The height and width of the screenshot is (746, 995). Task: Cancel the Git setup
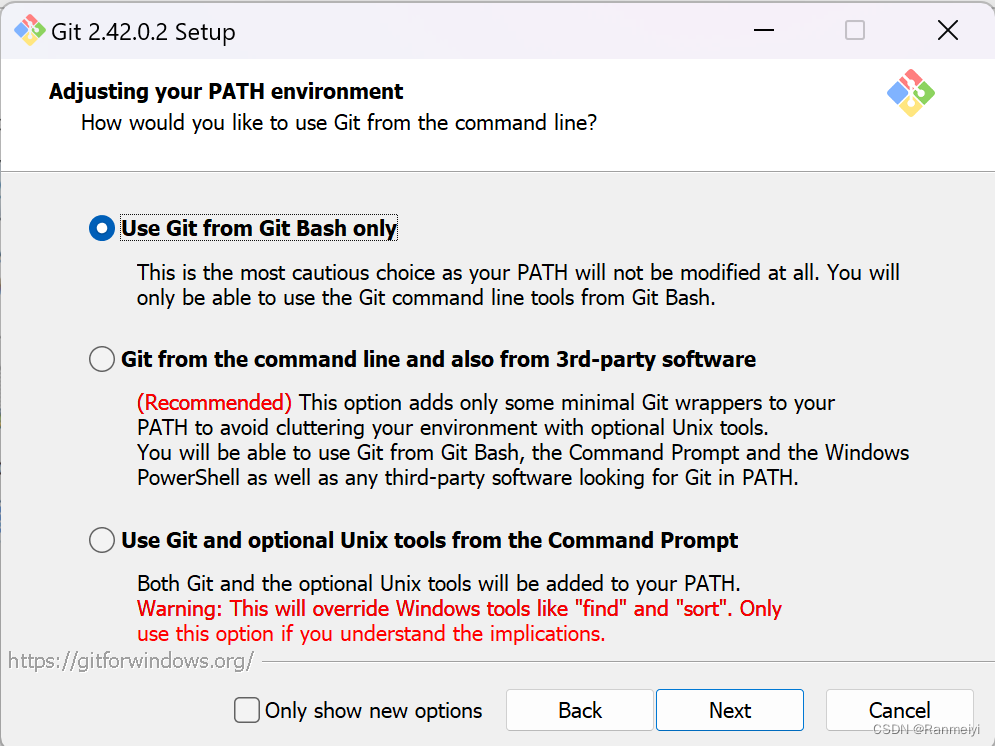899,710
